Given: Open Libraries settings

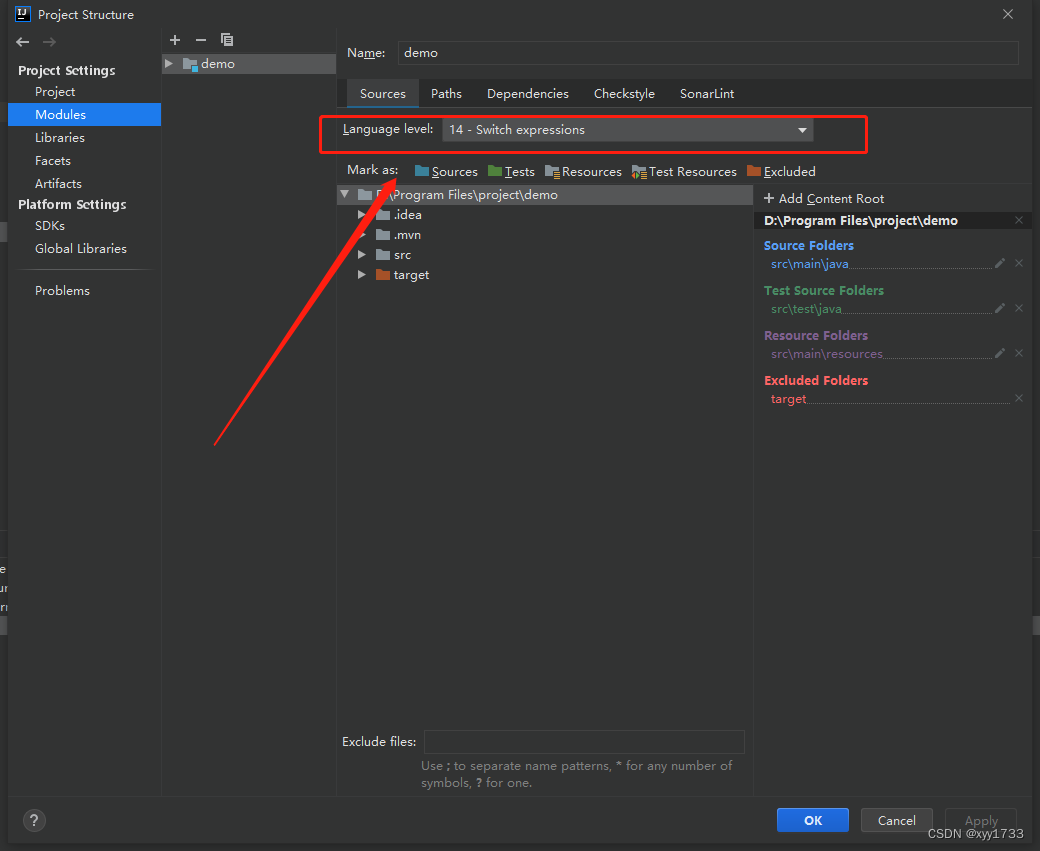Looking at the screenshot, I should coord(60,137).
